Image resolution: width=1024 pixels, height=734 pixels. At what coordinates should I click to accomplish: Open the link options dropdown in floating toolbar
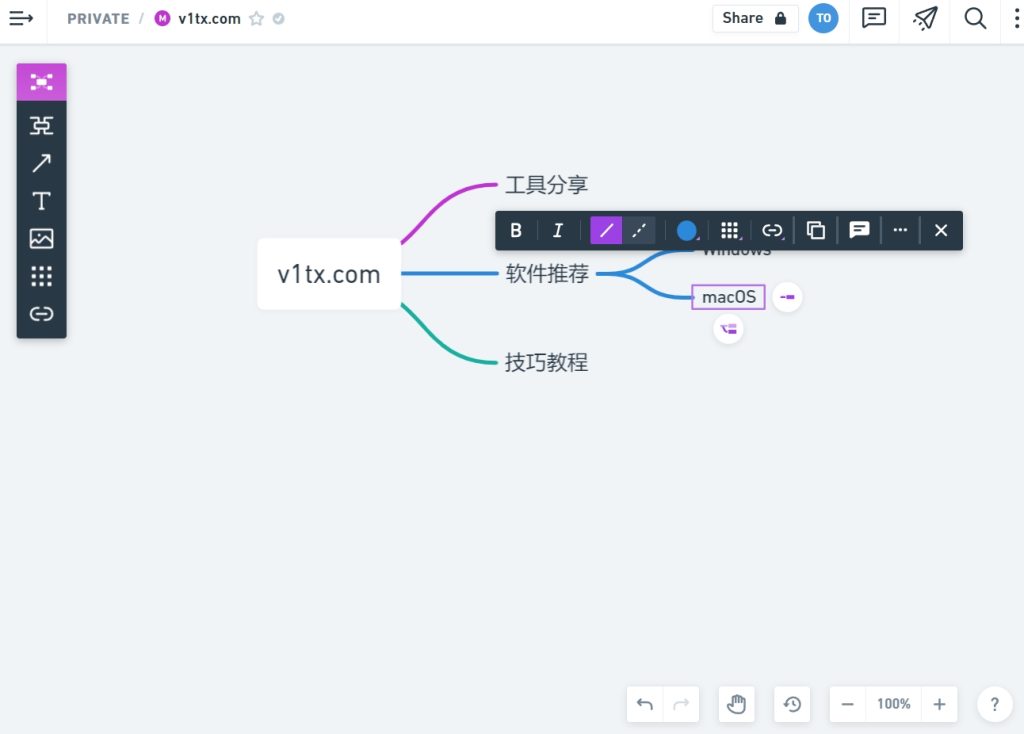pos(772,231)
